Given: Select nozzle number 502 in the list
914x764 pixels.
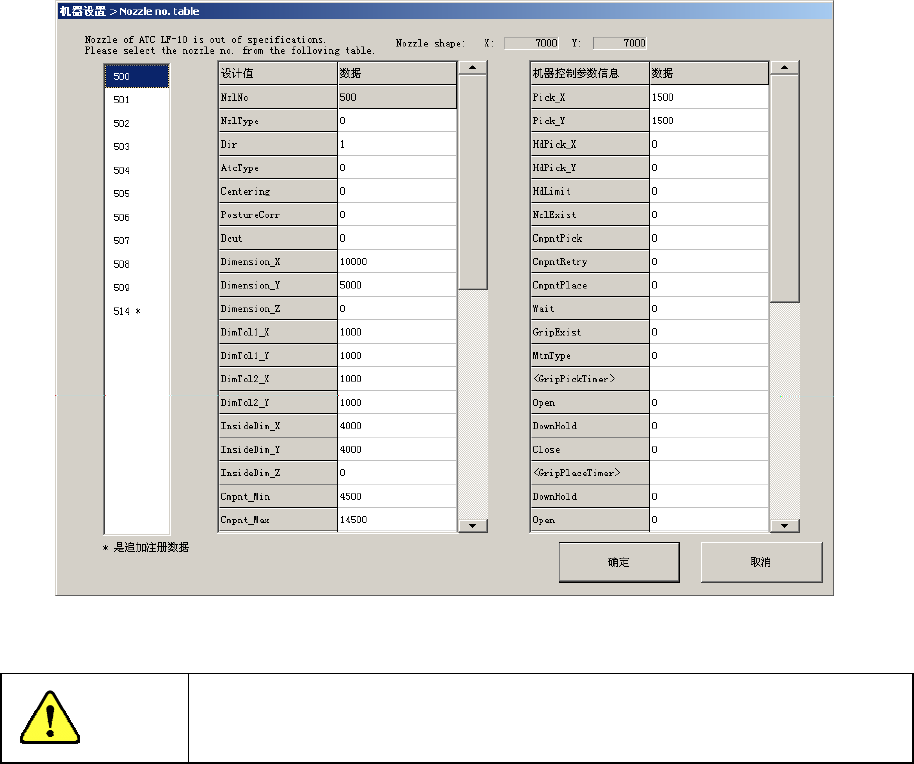Looking at the screenshot, I should click(137, 124).
